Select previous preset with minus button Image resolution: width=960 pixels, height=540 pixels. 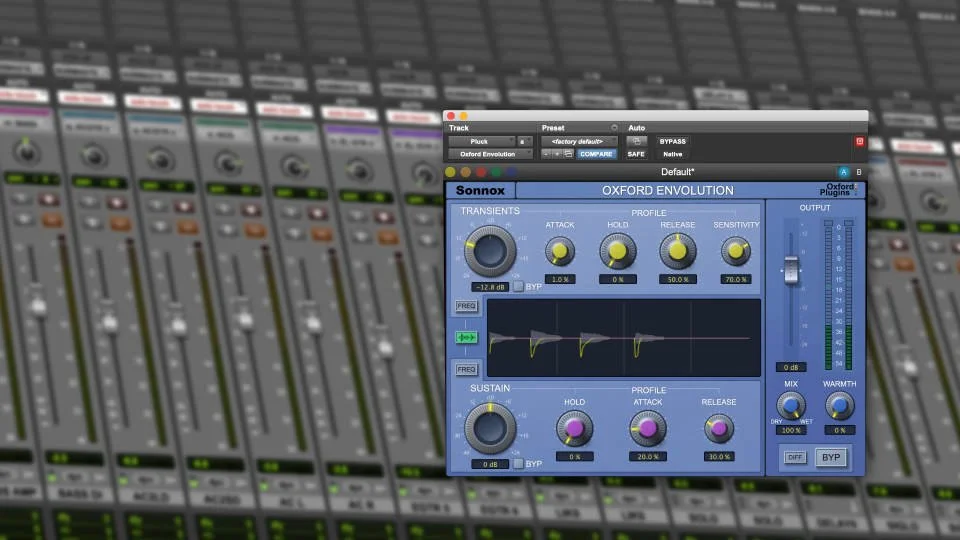(546, 154)
